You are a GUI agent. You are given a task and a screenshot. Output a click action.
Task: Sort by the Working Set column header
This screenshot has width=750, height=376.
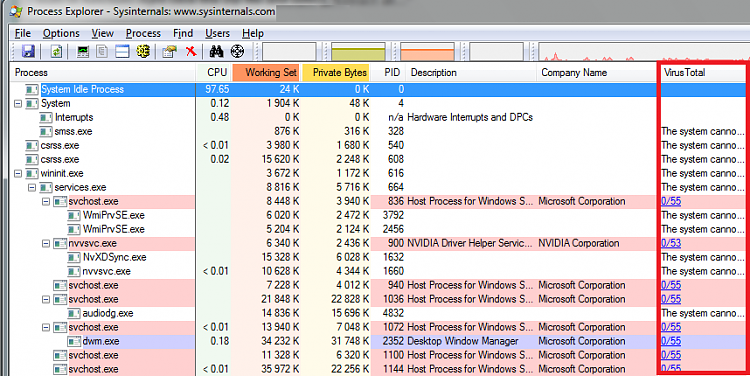click(x=266, y=73)
